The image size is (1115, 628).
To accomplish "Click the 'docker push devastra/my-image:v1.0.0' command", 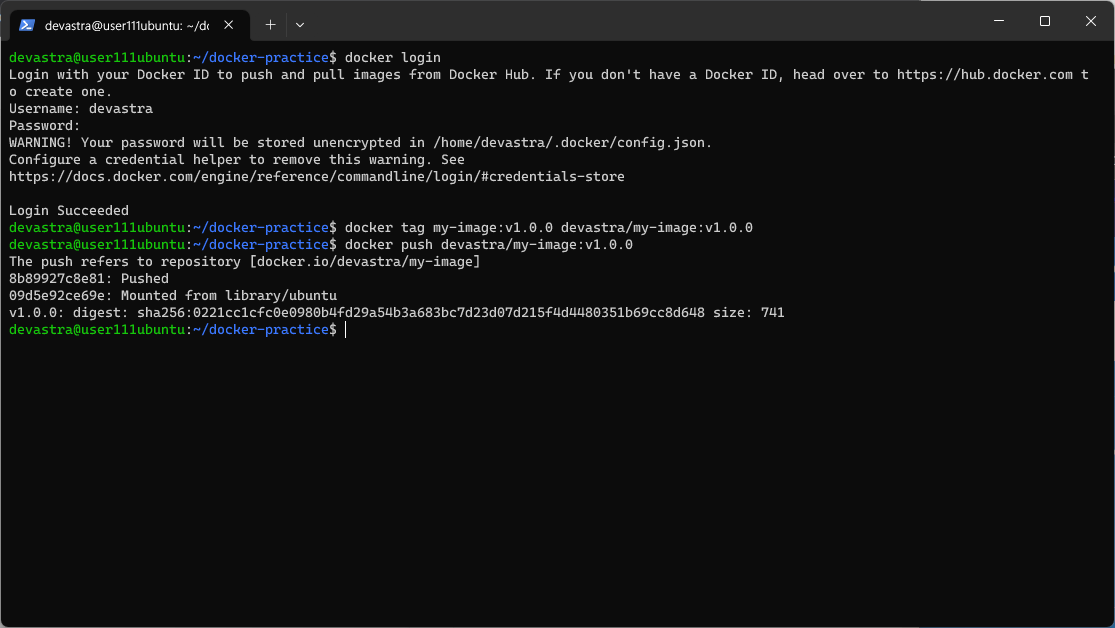I will (x=489, y=245).
